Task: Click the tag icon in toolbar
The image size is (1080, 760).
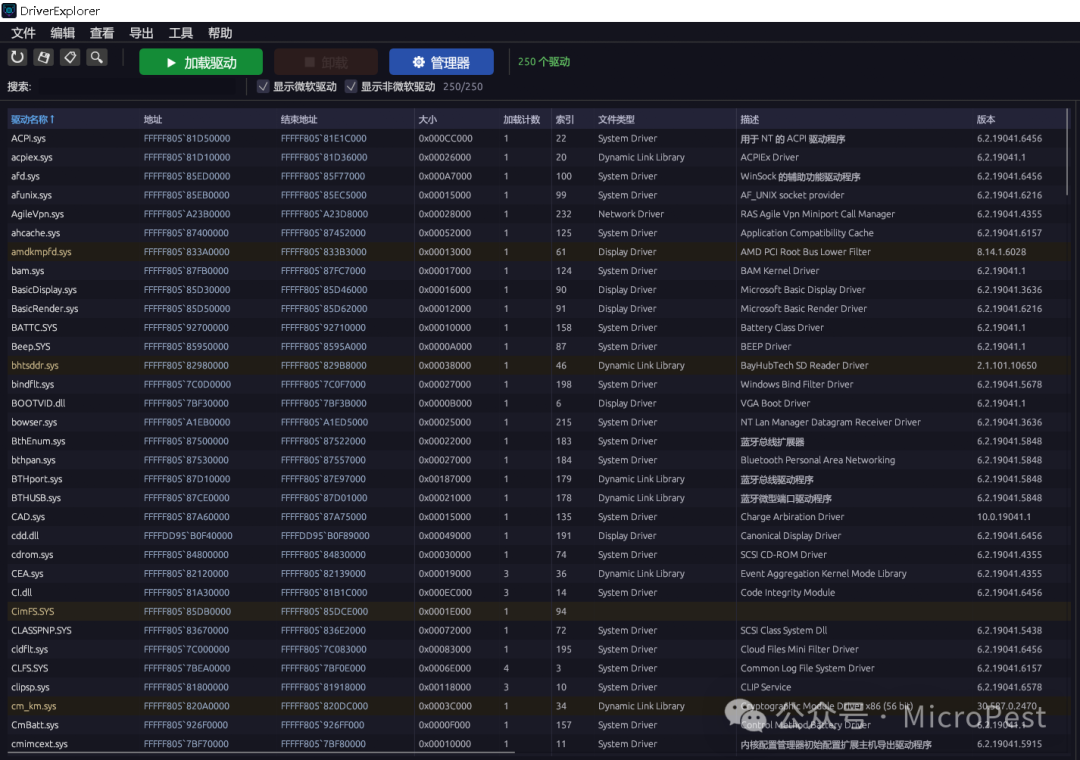Action: click(x=70, y=58)
